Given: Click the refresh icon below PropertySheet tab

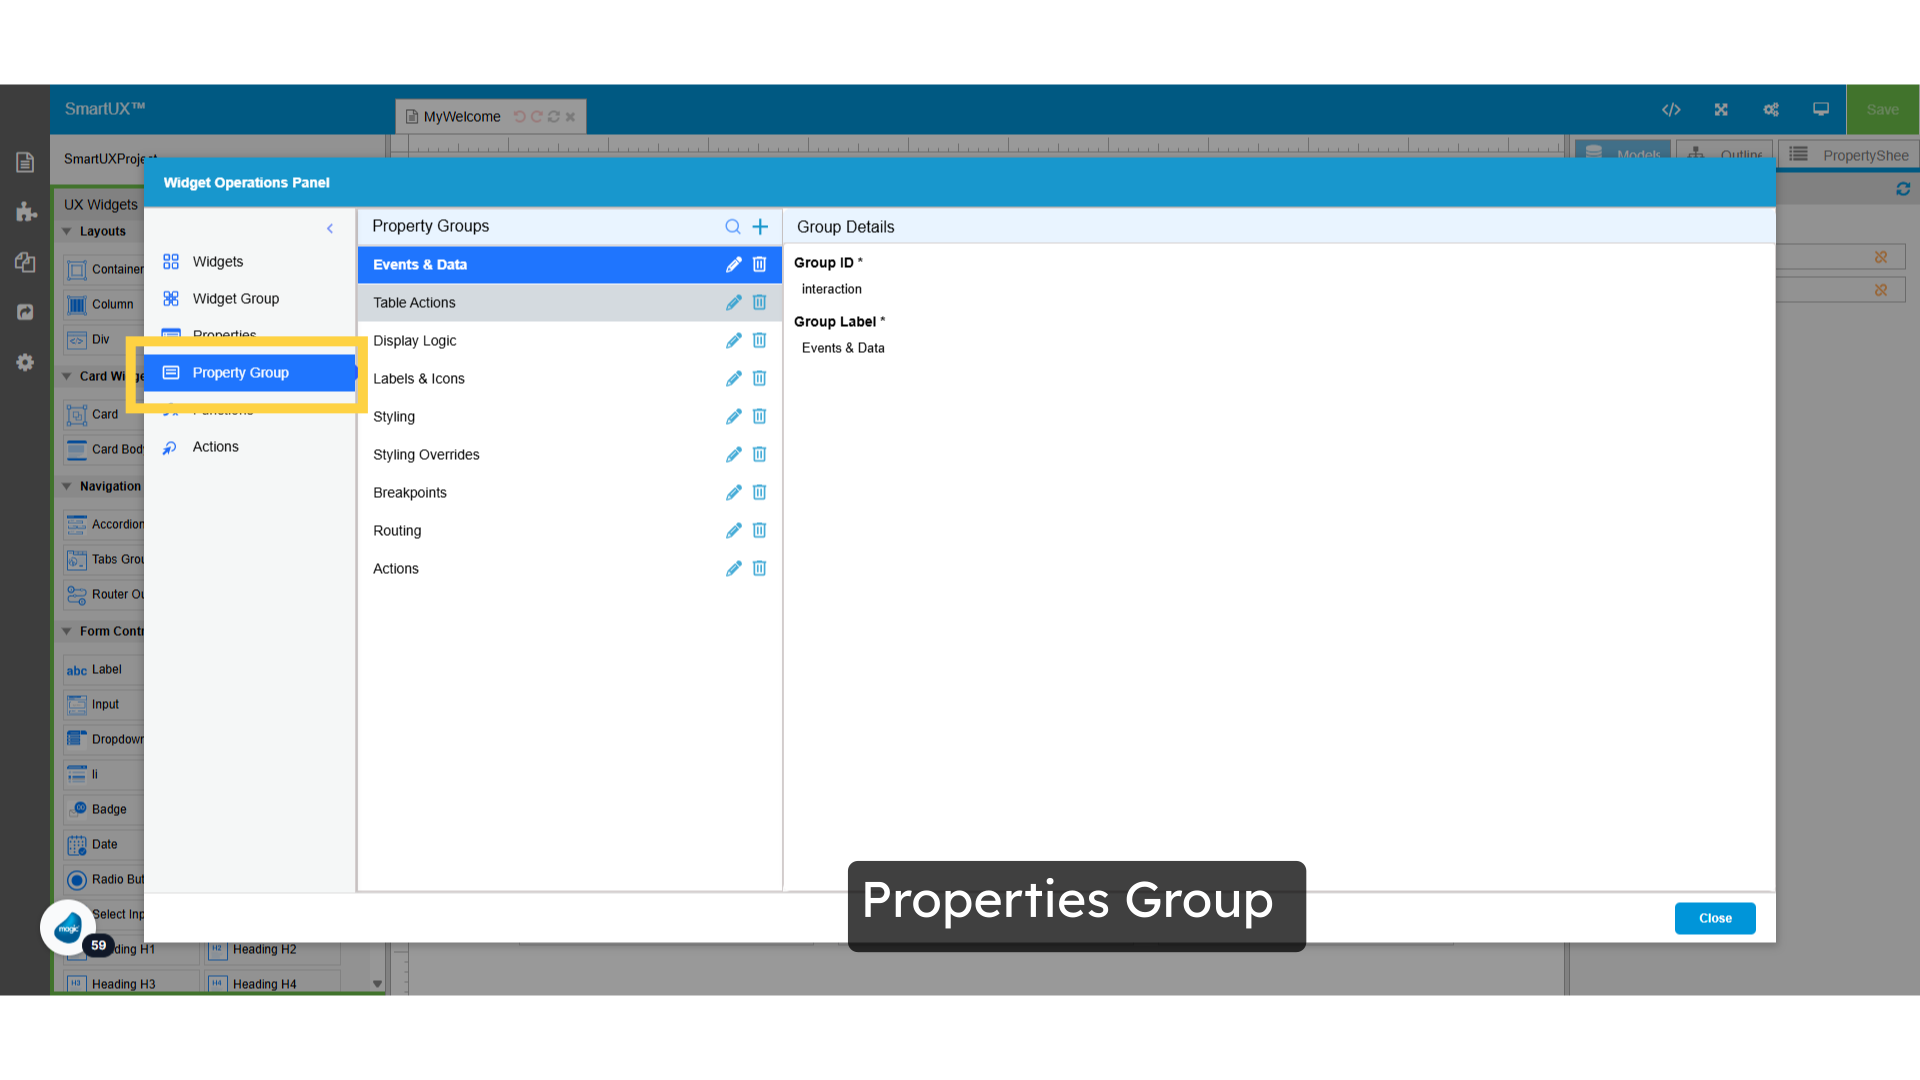Looking at the screenshot, I should tap(1904, 188).
